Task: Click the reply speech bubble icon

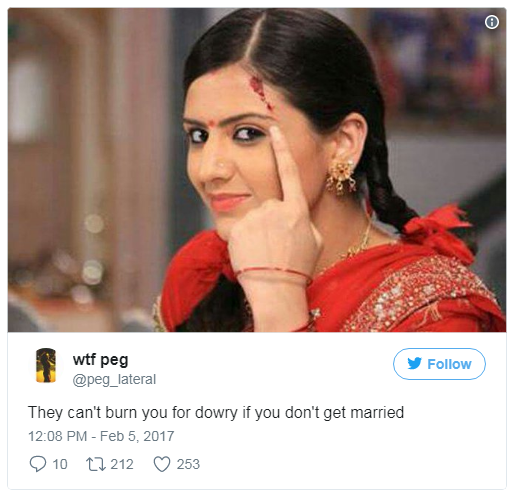Action: point(38,464)
